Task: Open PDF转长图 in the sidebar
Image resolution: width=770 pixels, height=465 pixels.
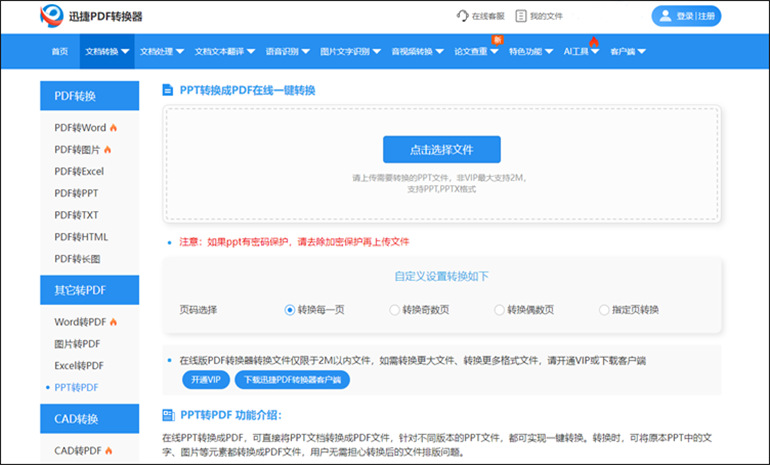Action: [77, 259]
